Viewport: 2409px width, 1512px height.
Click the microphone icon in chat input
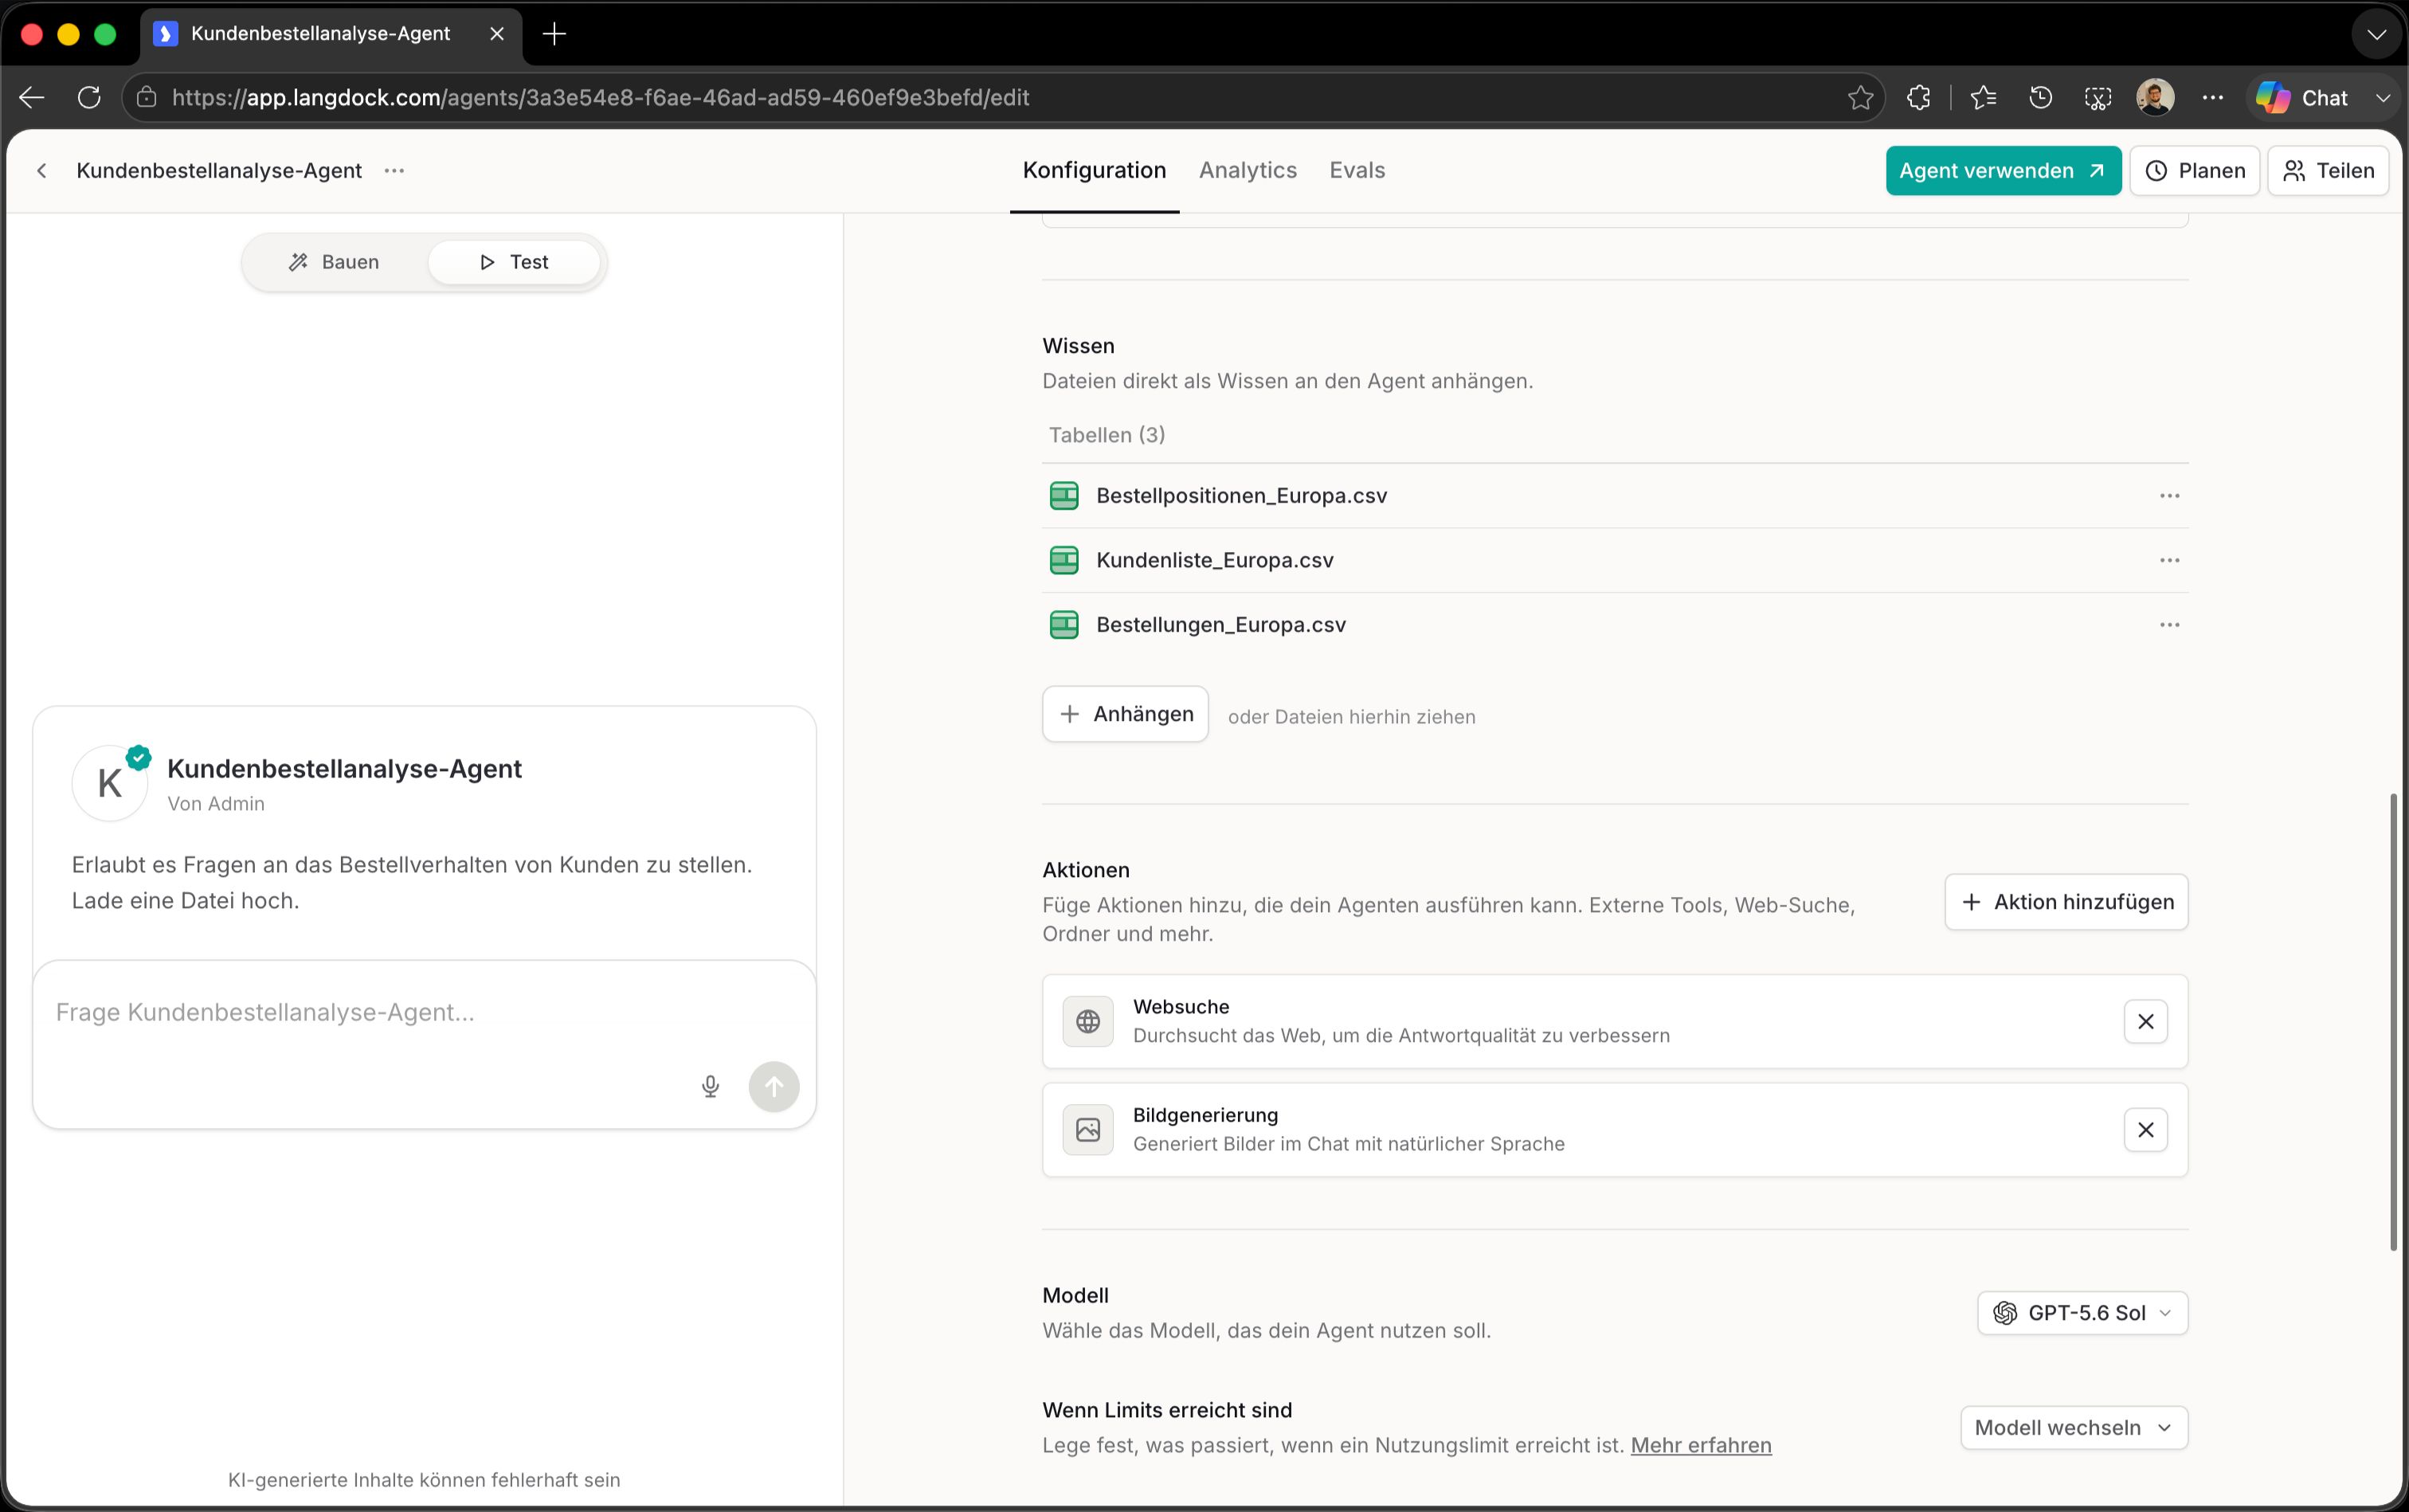click(x=710, y=1086)
